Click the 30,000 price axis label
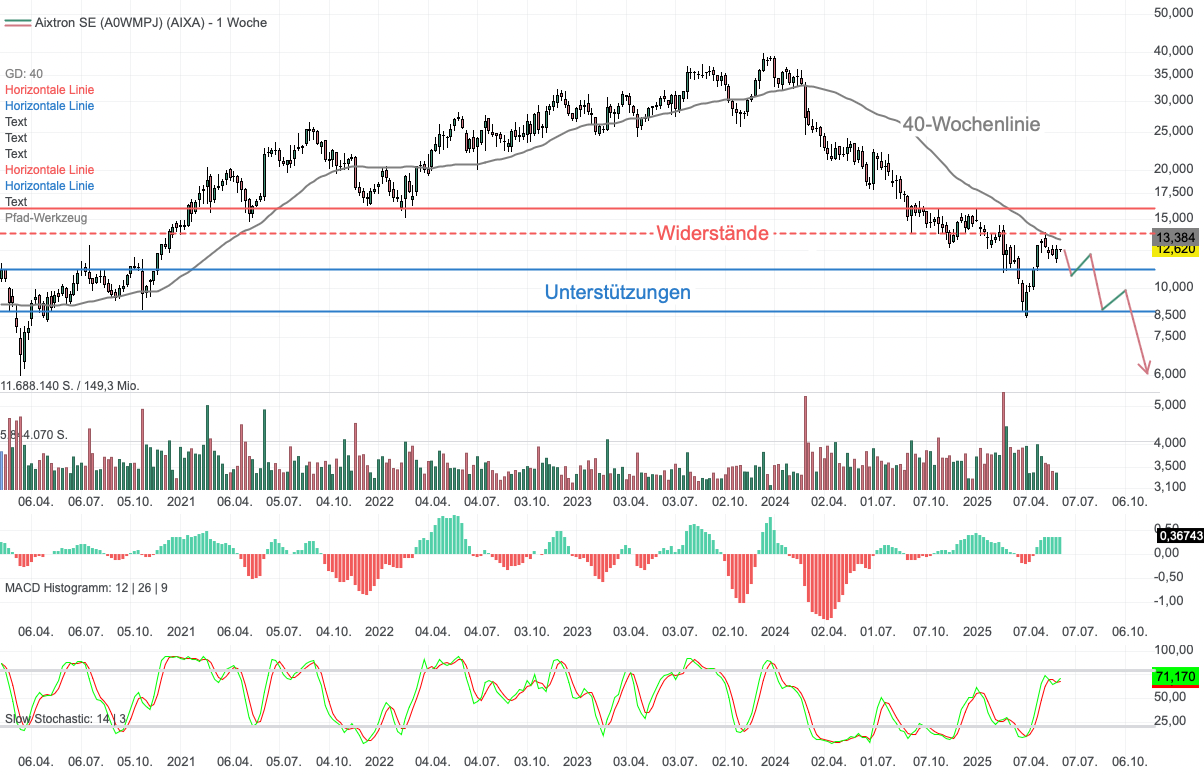The width and height of the screenshot is (1204, 775). click(x=1176, y=100)
